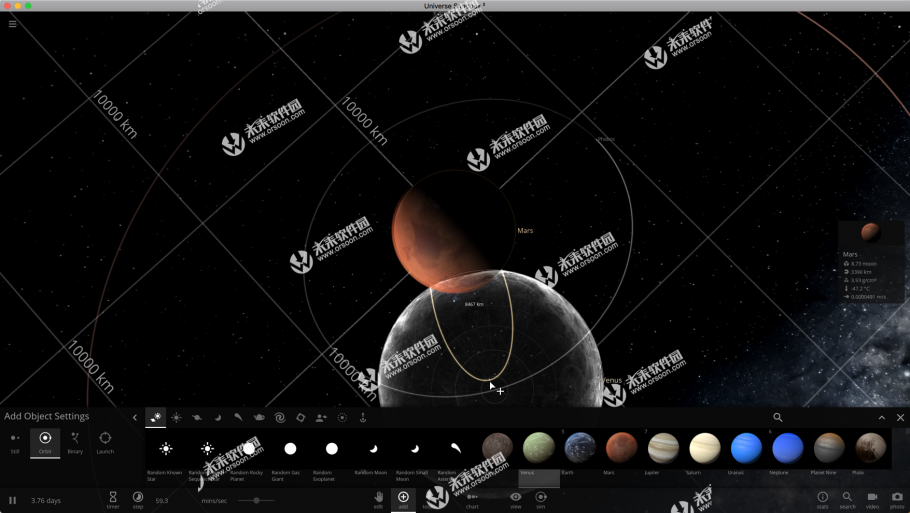Search objects with the add panel magnifier
The width and height of the screenshot is (910, 513).
(x=778, y=417)
